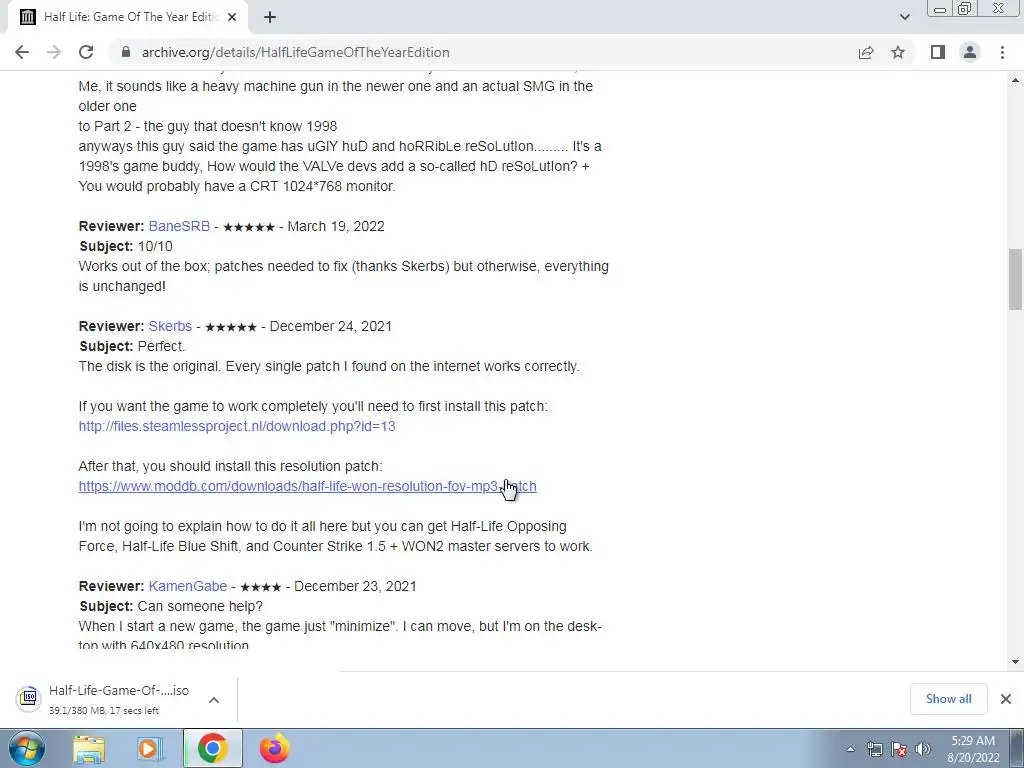Click the Chrome taskbar icon
The height and width of the screenshot is (768, 1024).
pyautogui.click(x=212, y=748)
